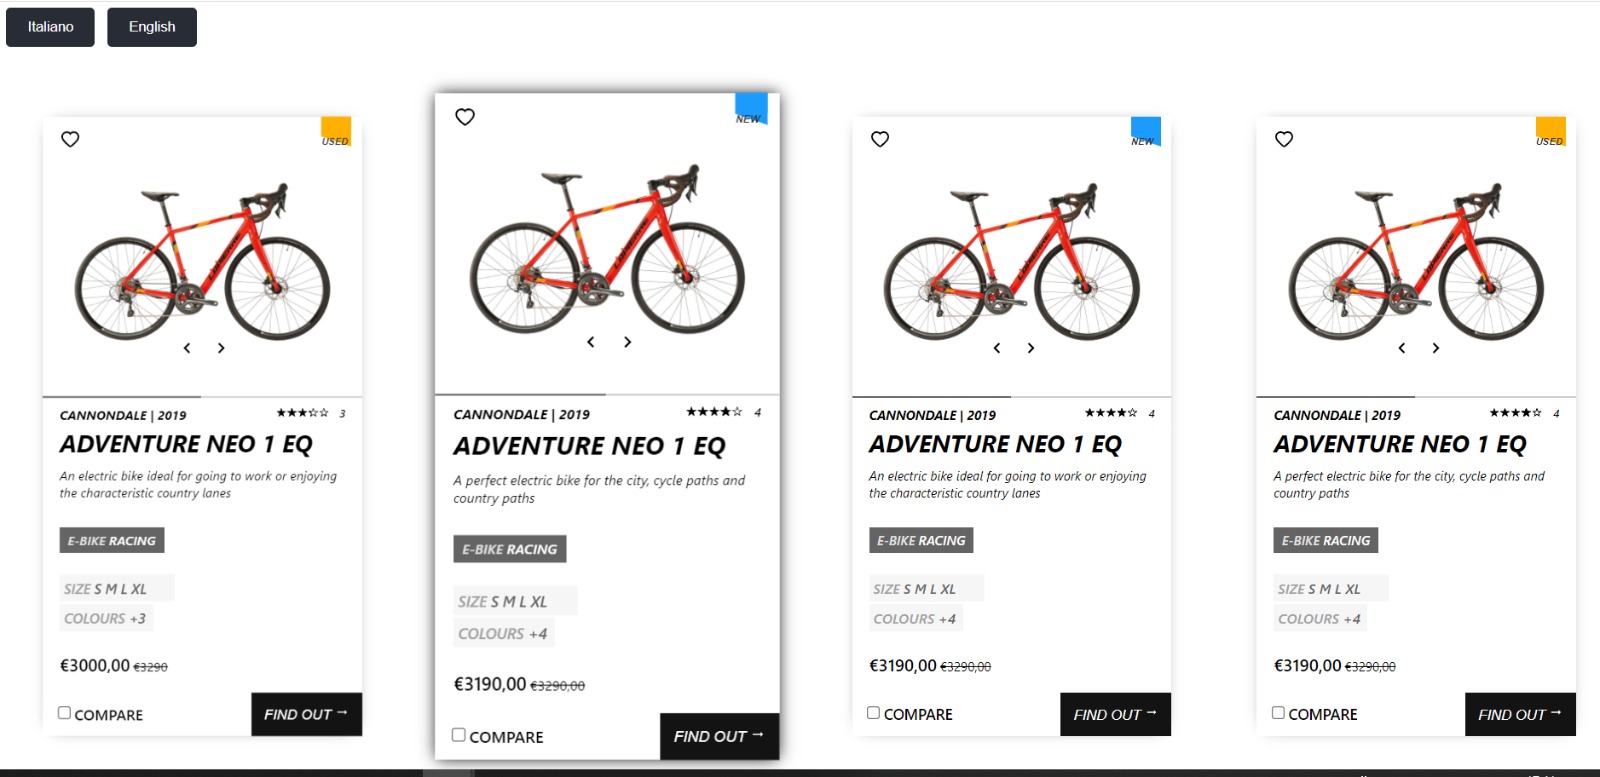
Task: Click the E-BIKE RACING tag on the third card
Action: click(x=921, y=541)
